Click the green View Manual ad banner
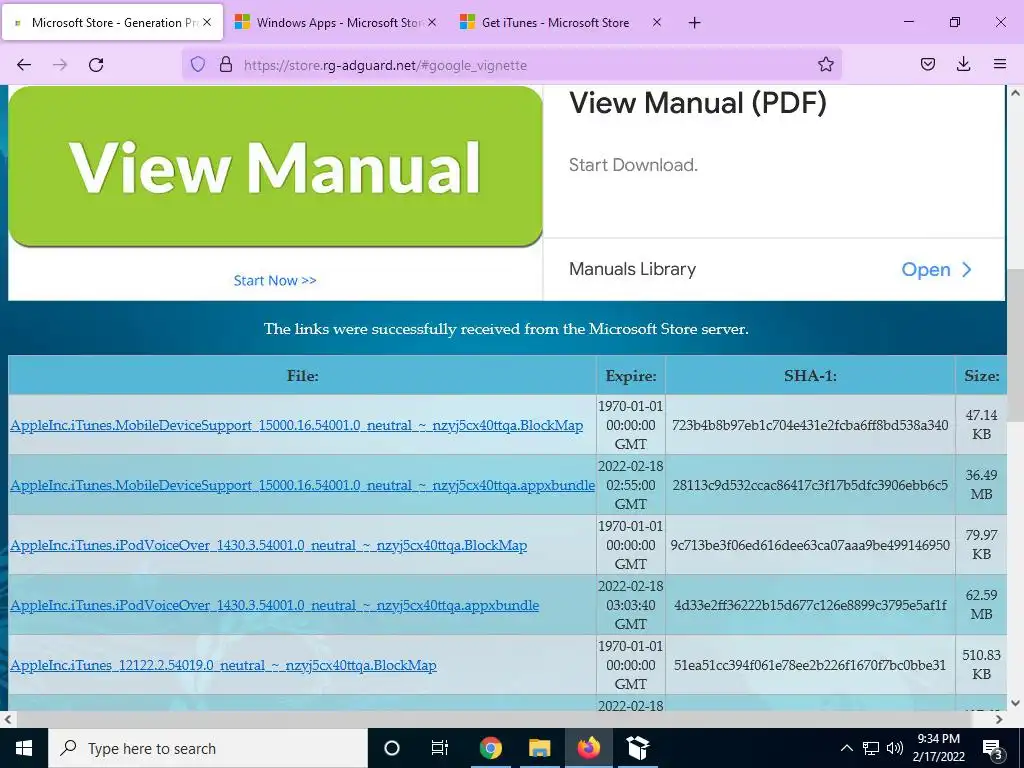This screenshot has width=1024, height=768. tap(275, 167)
